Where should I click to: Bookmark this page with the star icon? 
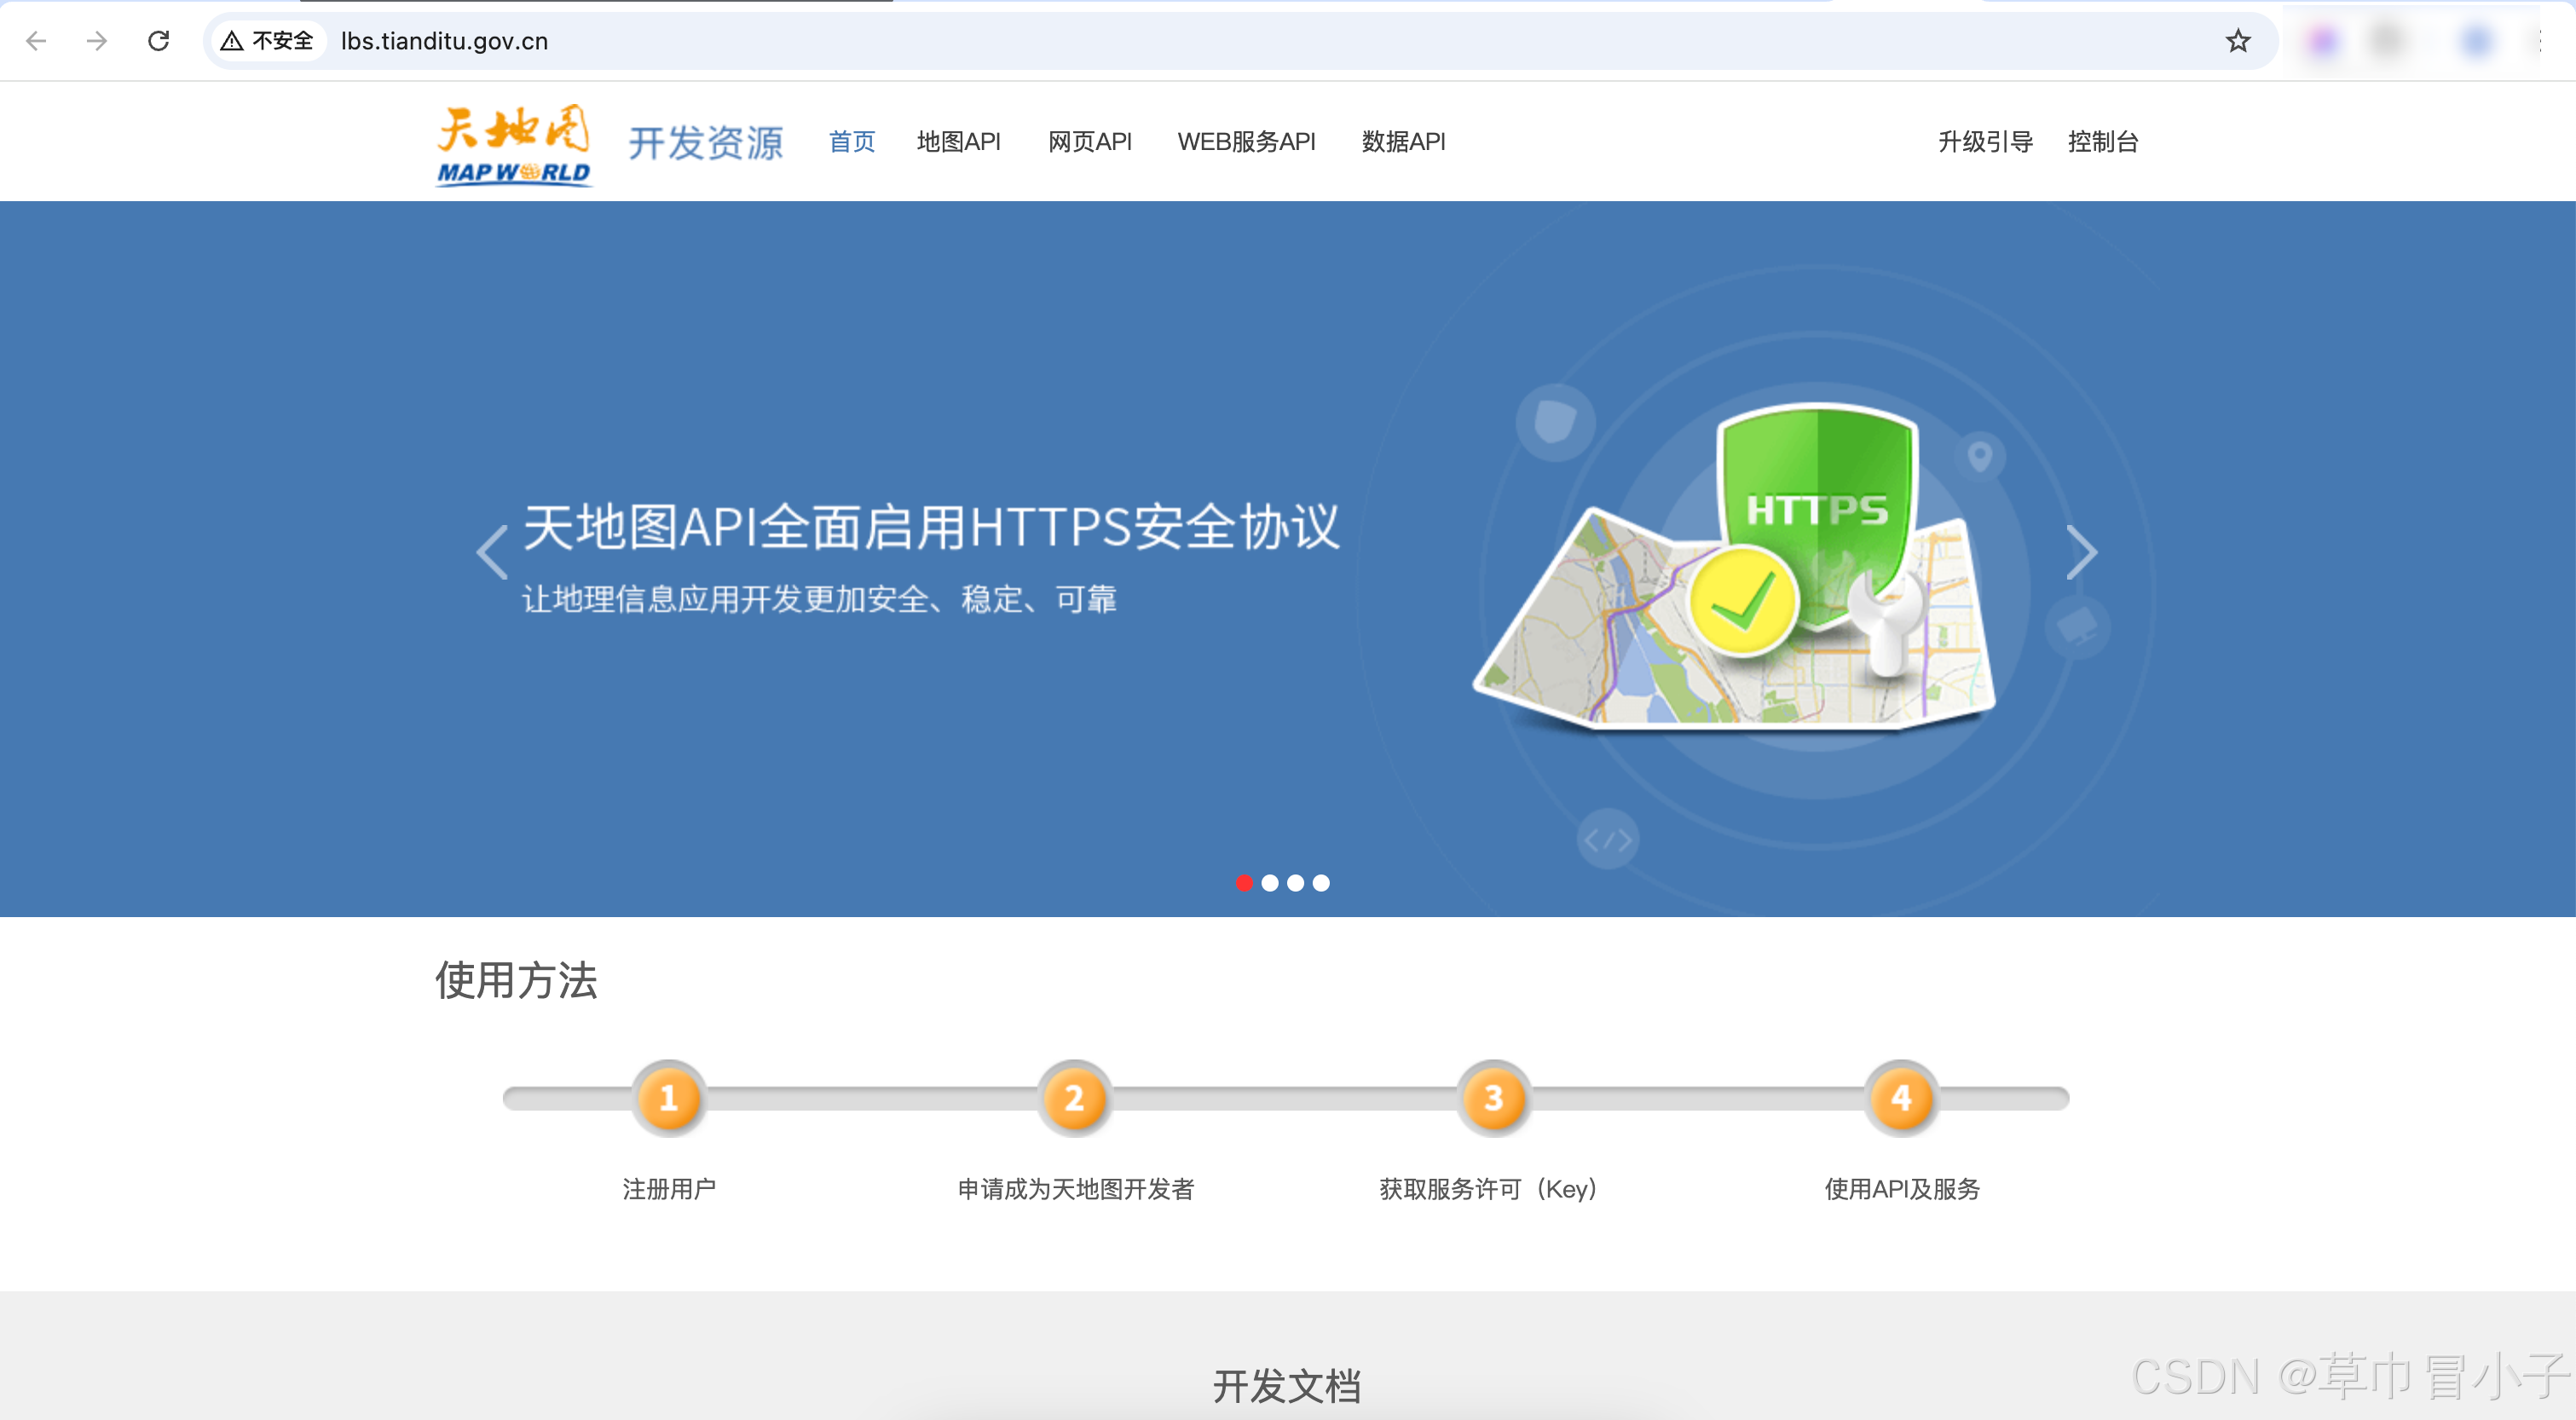click(x=2238, y=41)
